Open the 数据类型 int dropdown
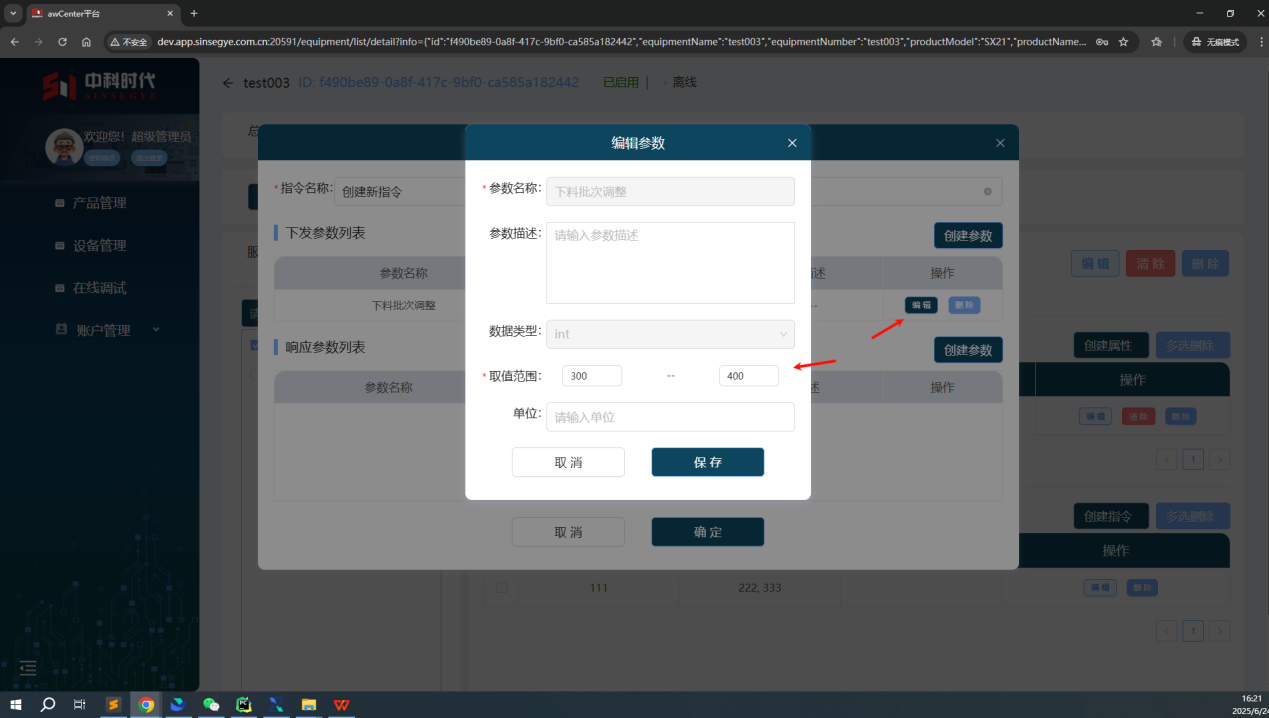This screenshot has height=718, width=1269. coord(670,334)
